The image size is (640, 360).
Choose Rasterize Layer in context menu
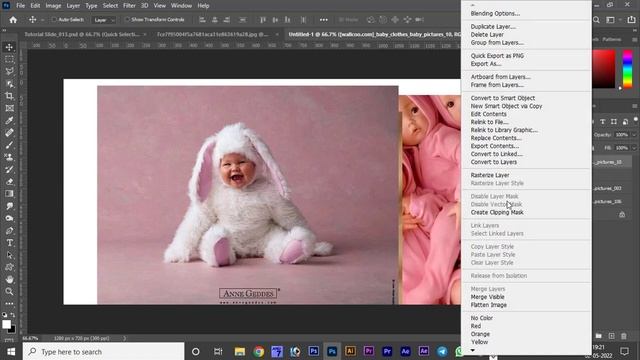(x=490, y=175)
